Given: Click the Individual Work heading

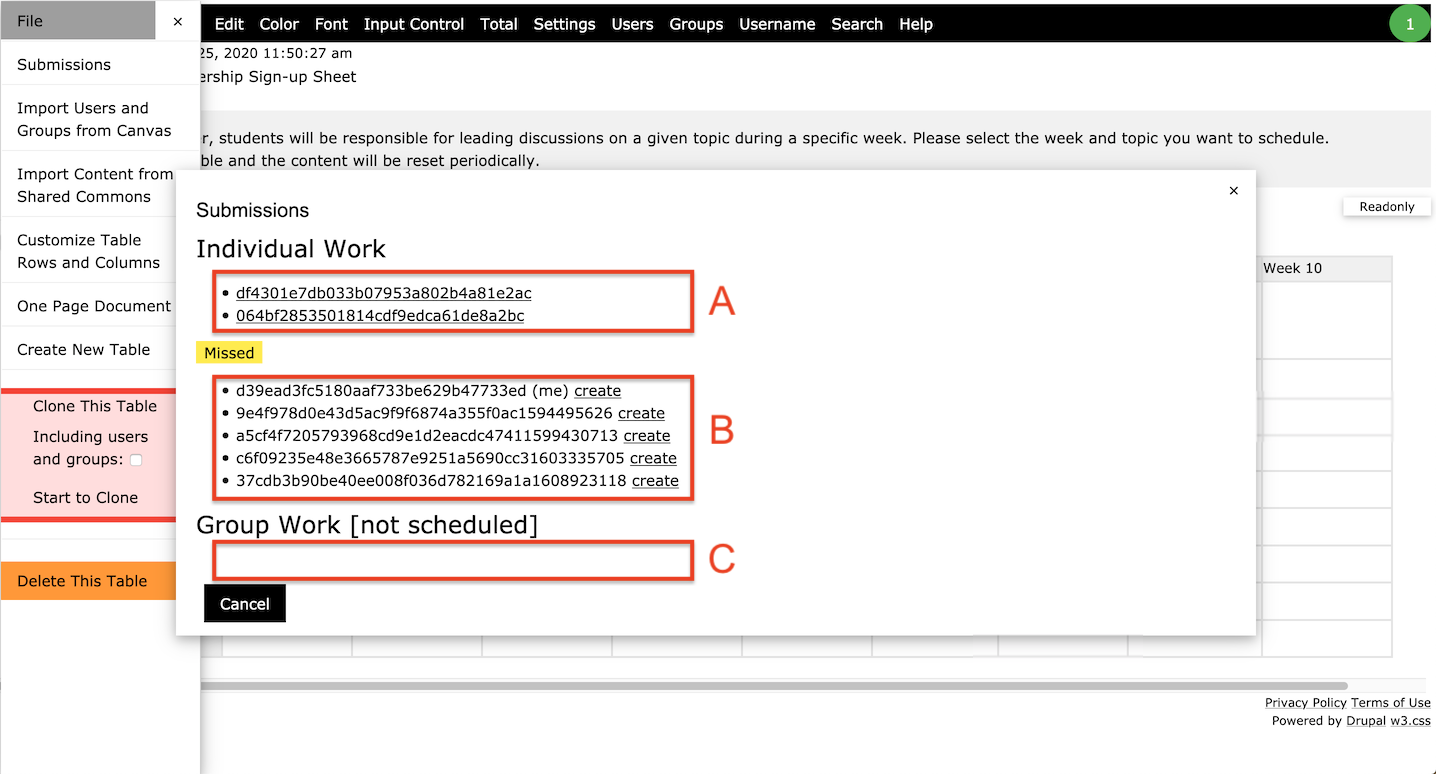Looking at the screenshot, I should pyautogui.click(x=291, y=249).
